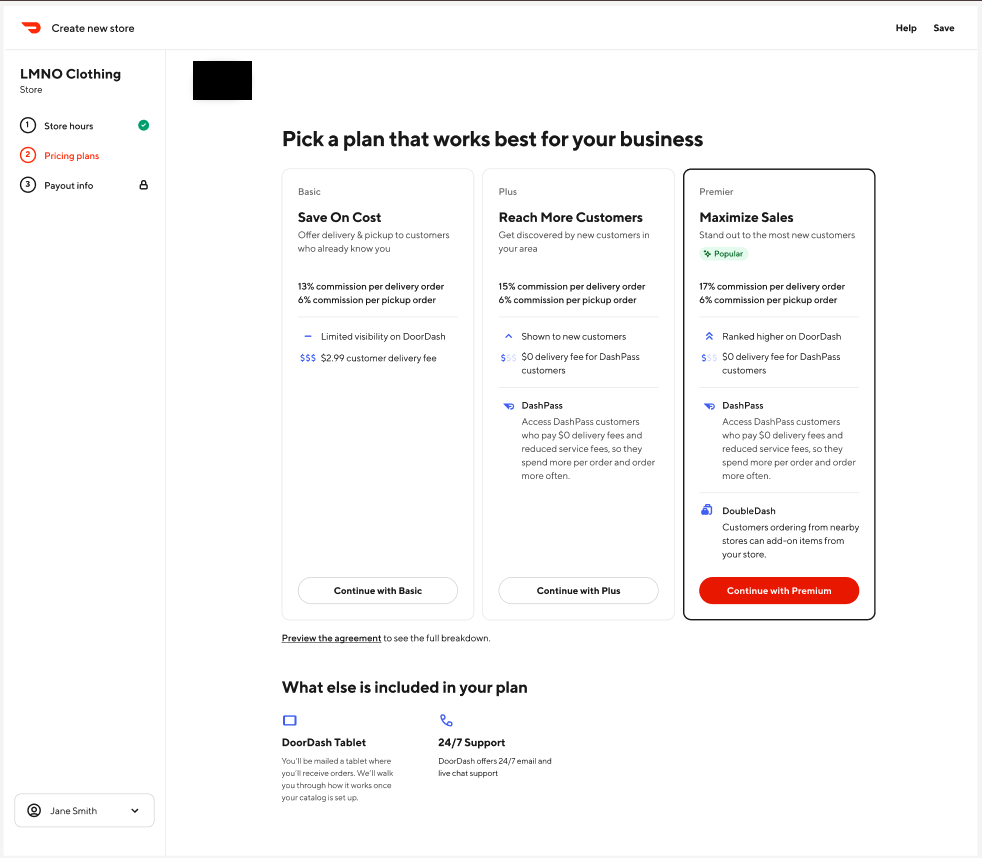Go to Store hours step
This screenshot has width=982, height=858.
click(68, 126)
